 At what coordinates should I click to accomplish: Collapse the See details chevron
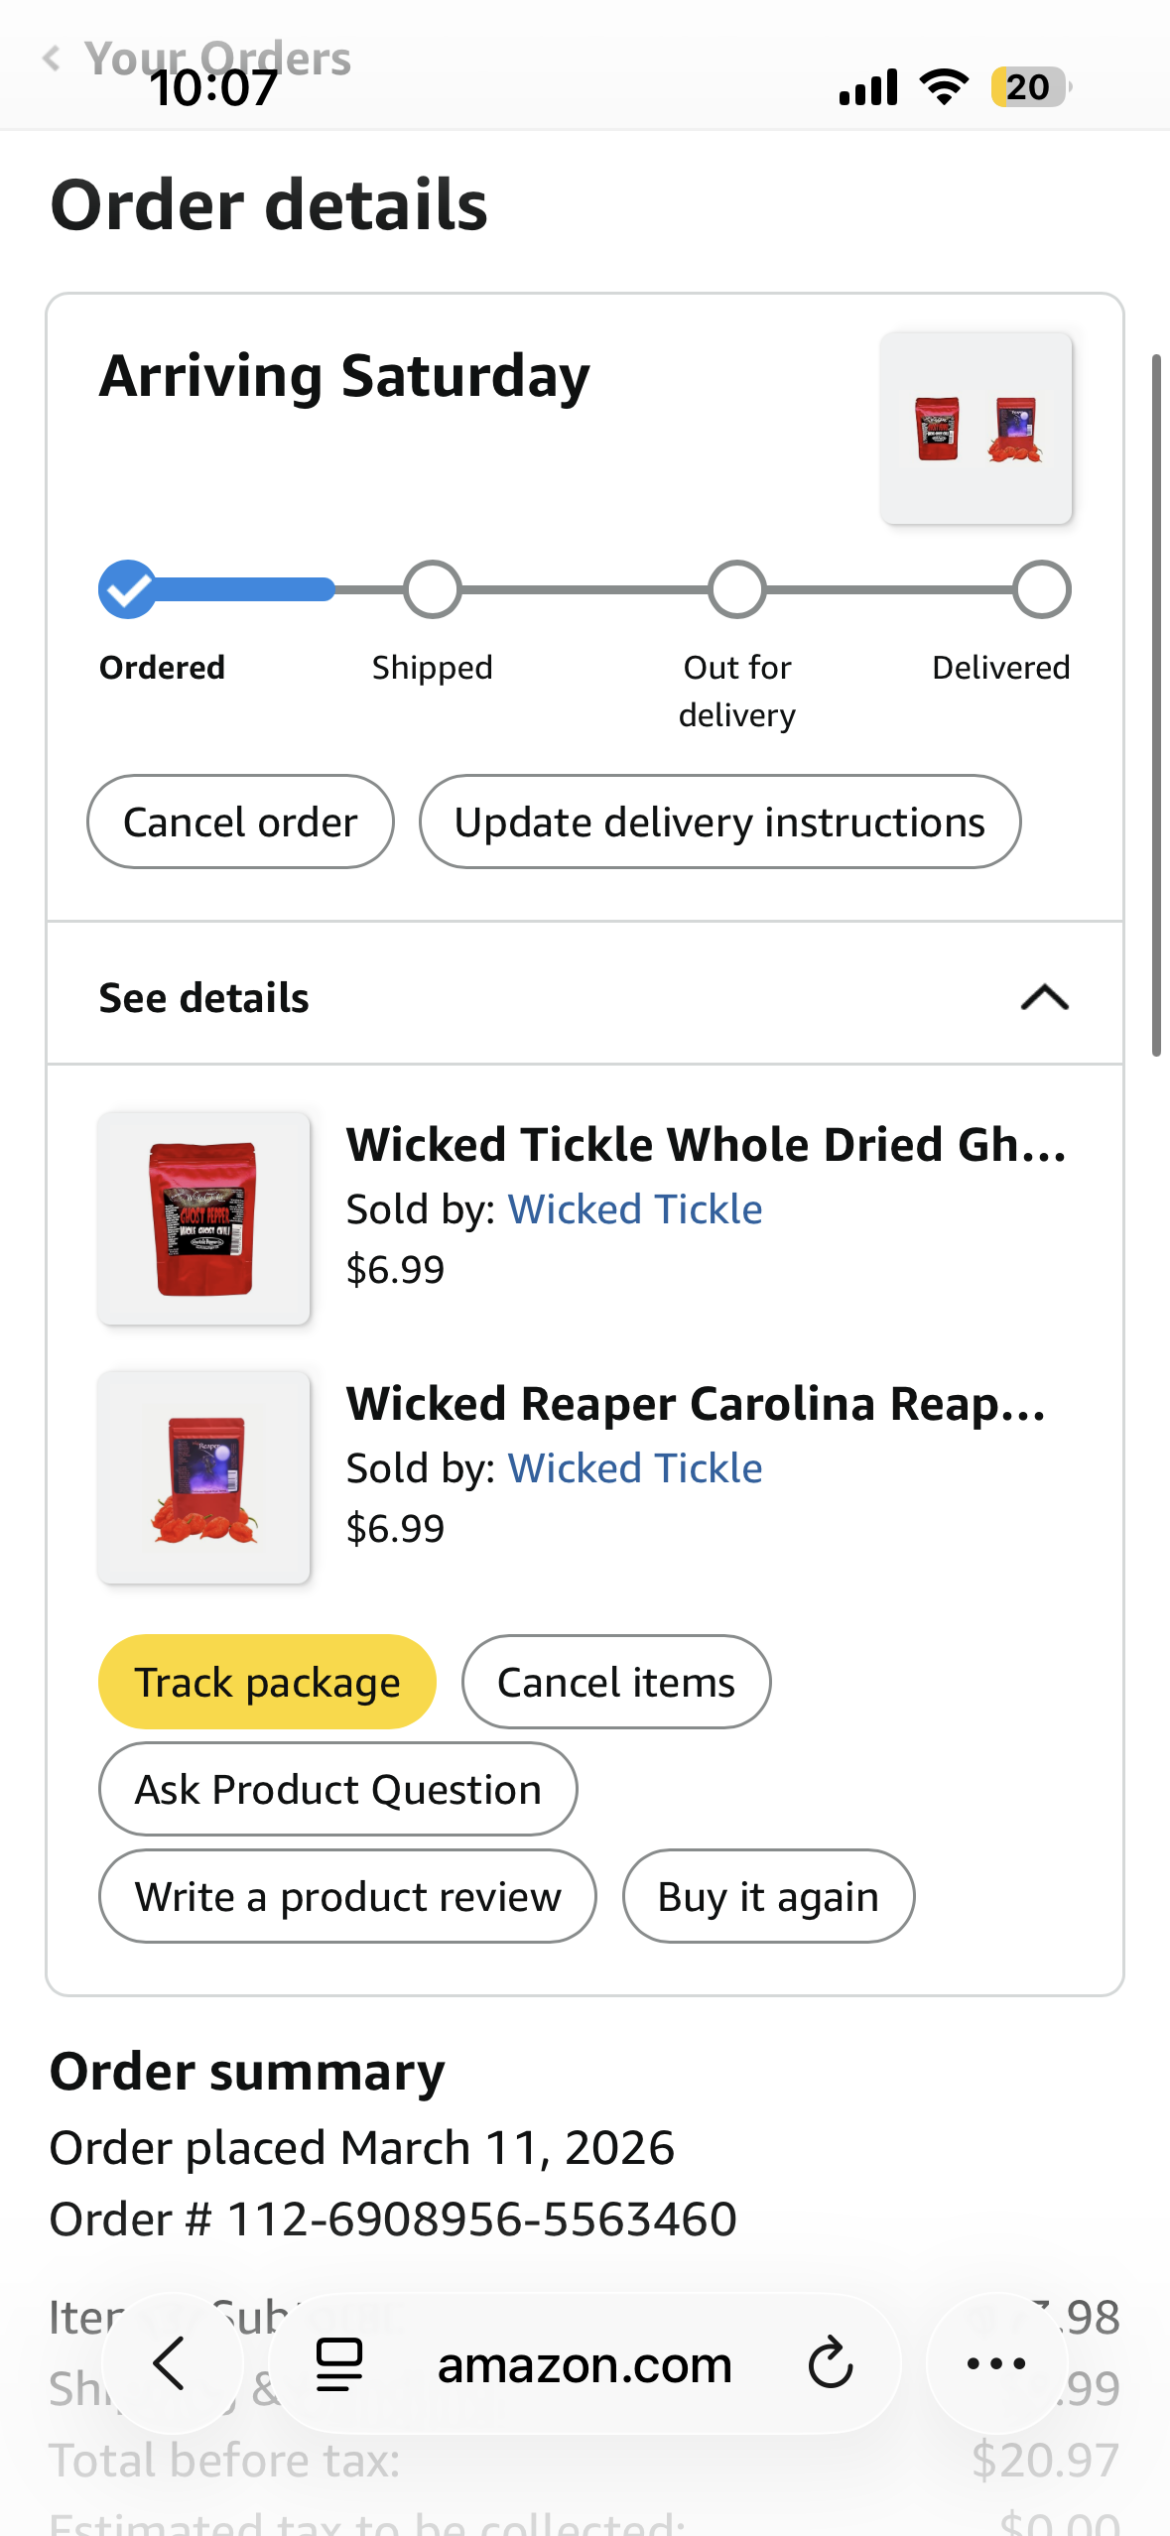coord(1044,997)
